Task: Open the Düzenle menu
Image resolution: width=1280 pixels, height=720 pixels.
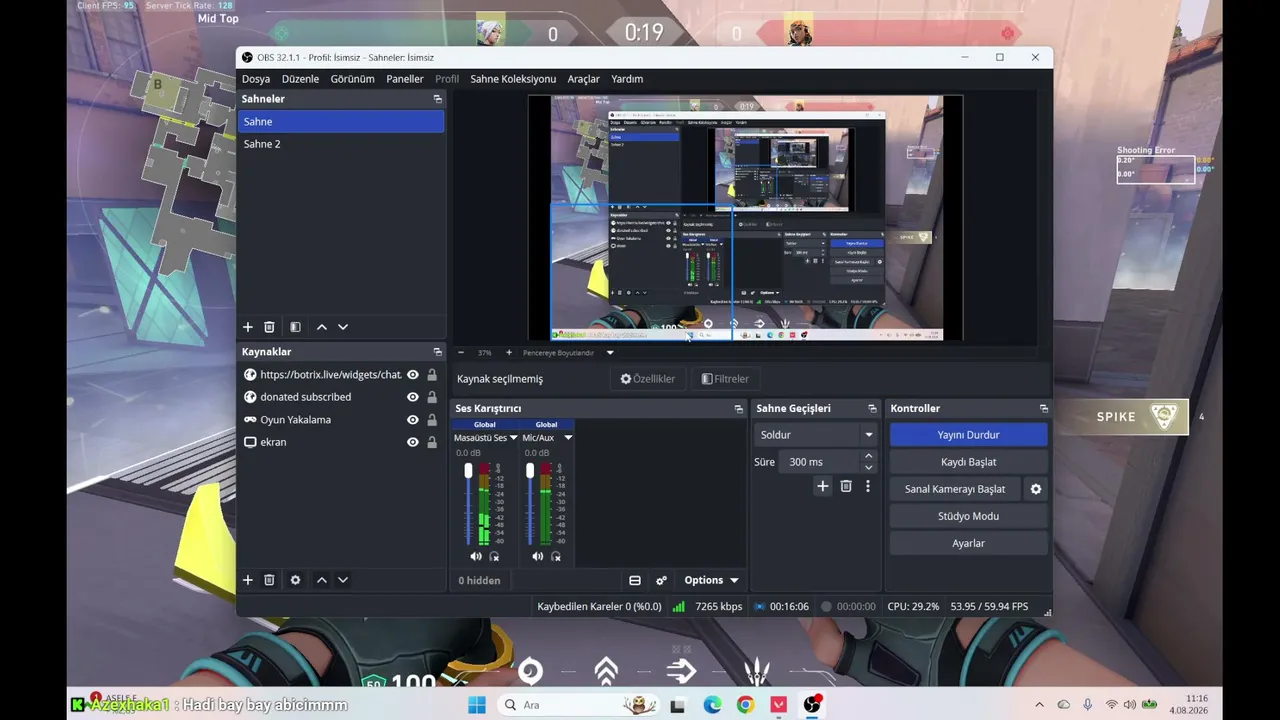Action: pyautogui.click(x=300, y=79)
